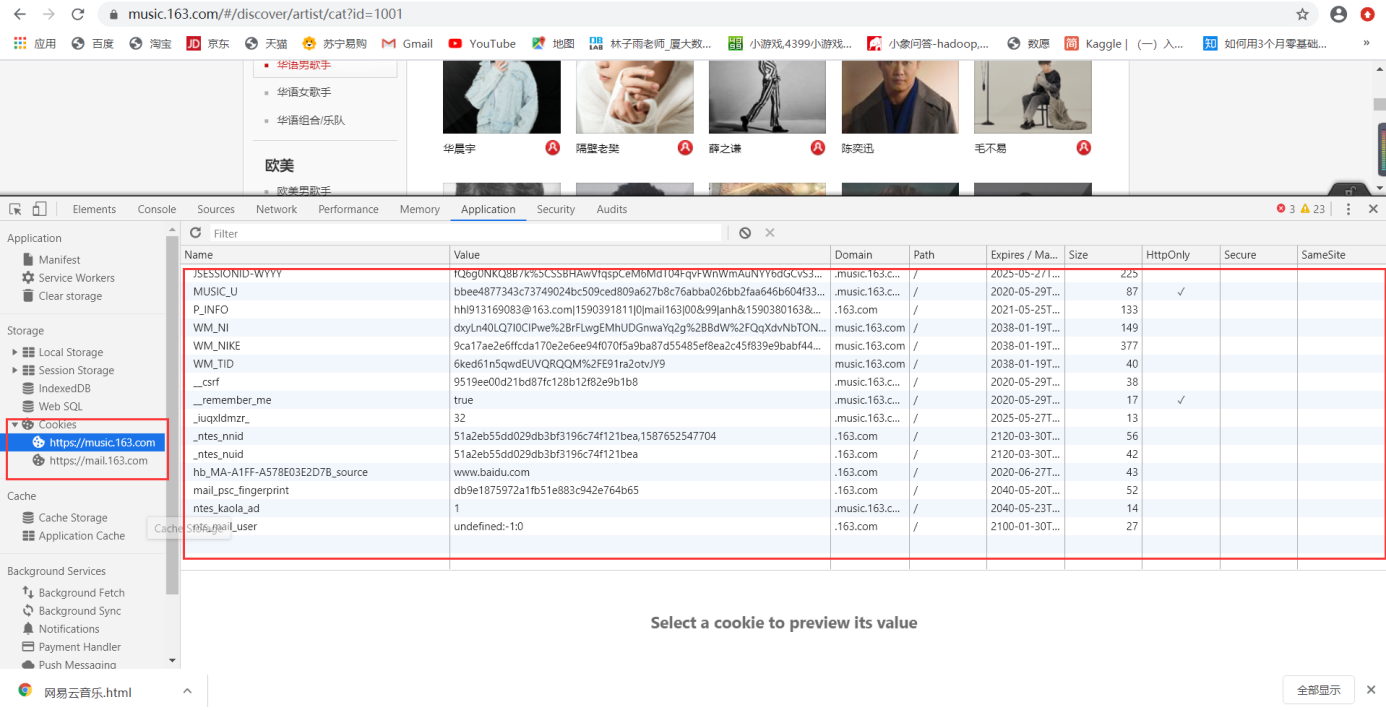Sort cookies by the HttpOnly column header

1181,255
